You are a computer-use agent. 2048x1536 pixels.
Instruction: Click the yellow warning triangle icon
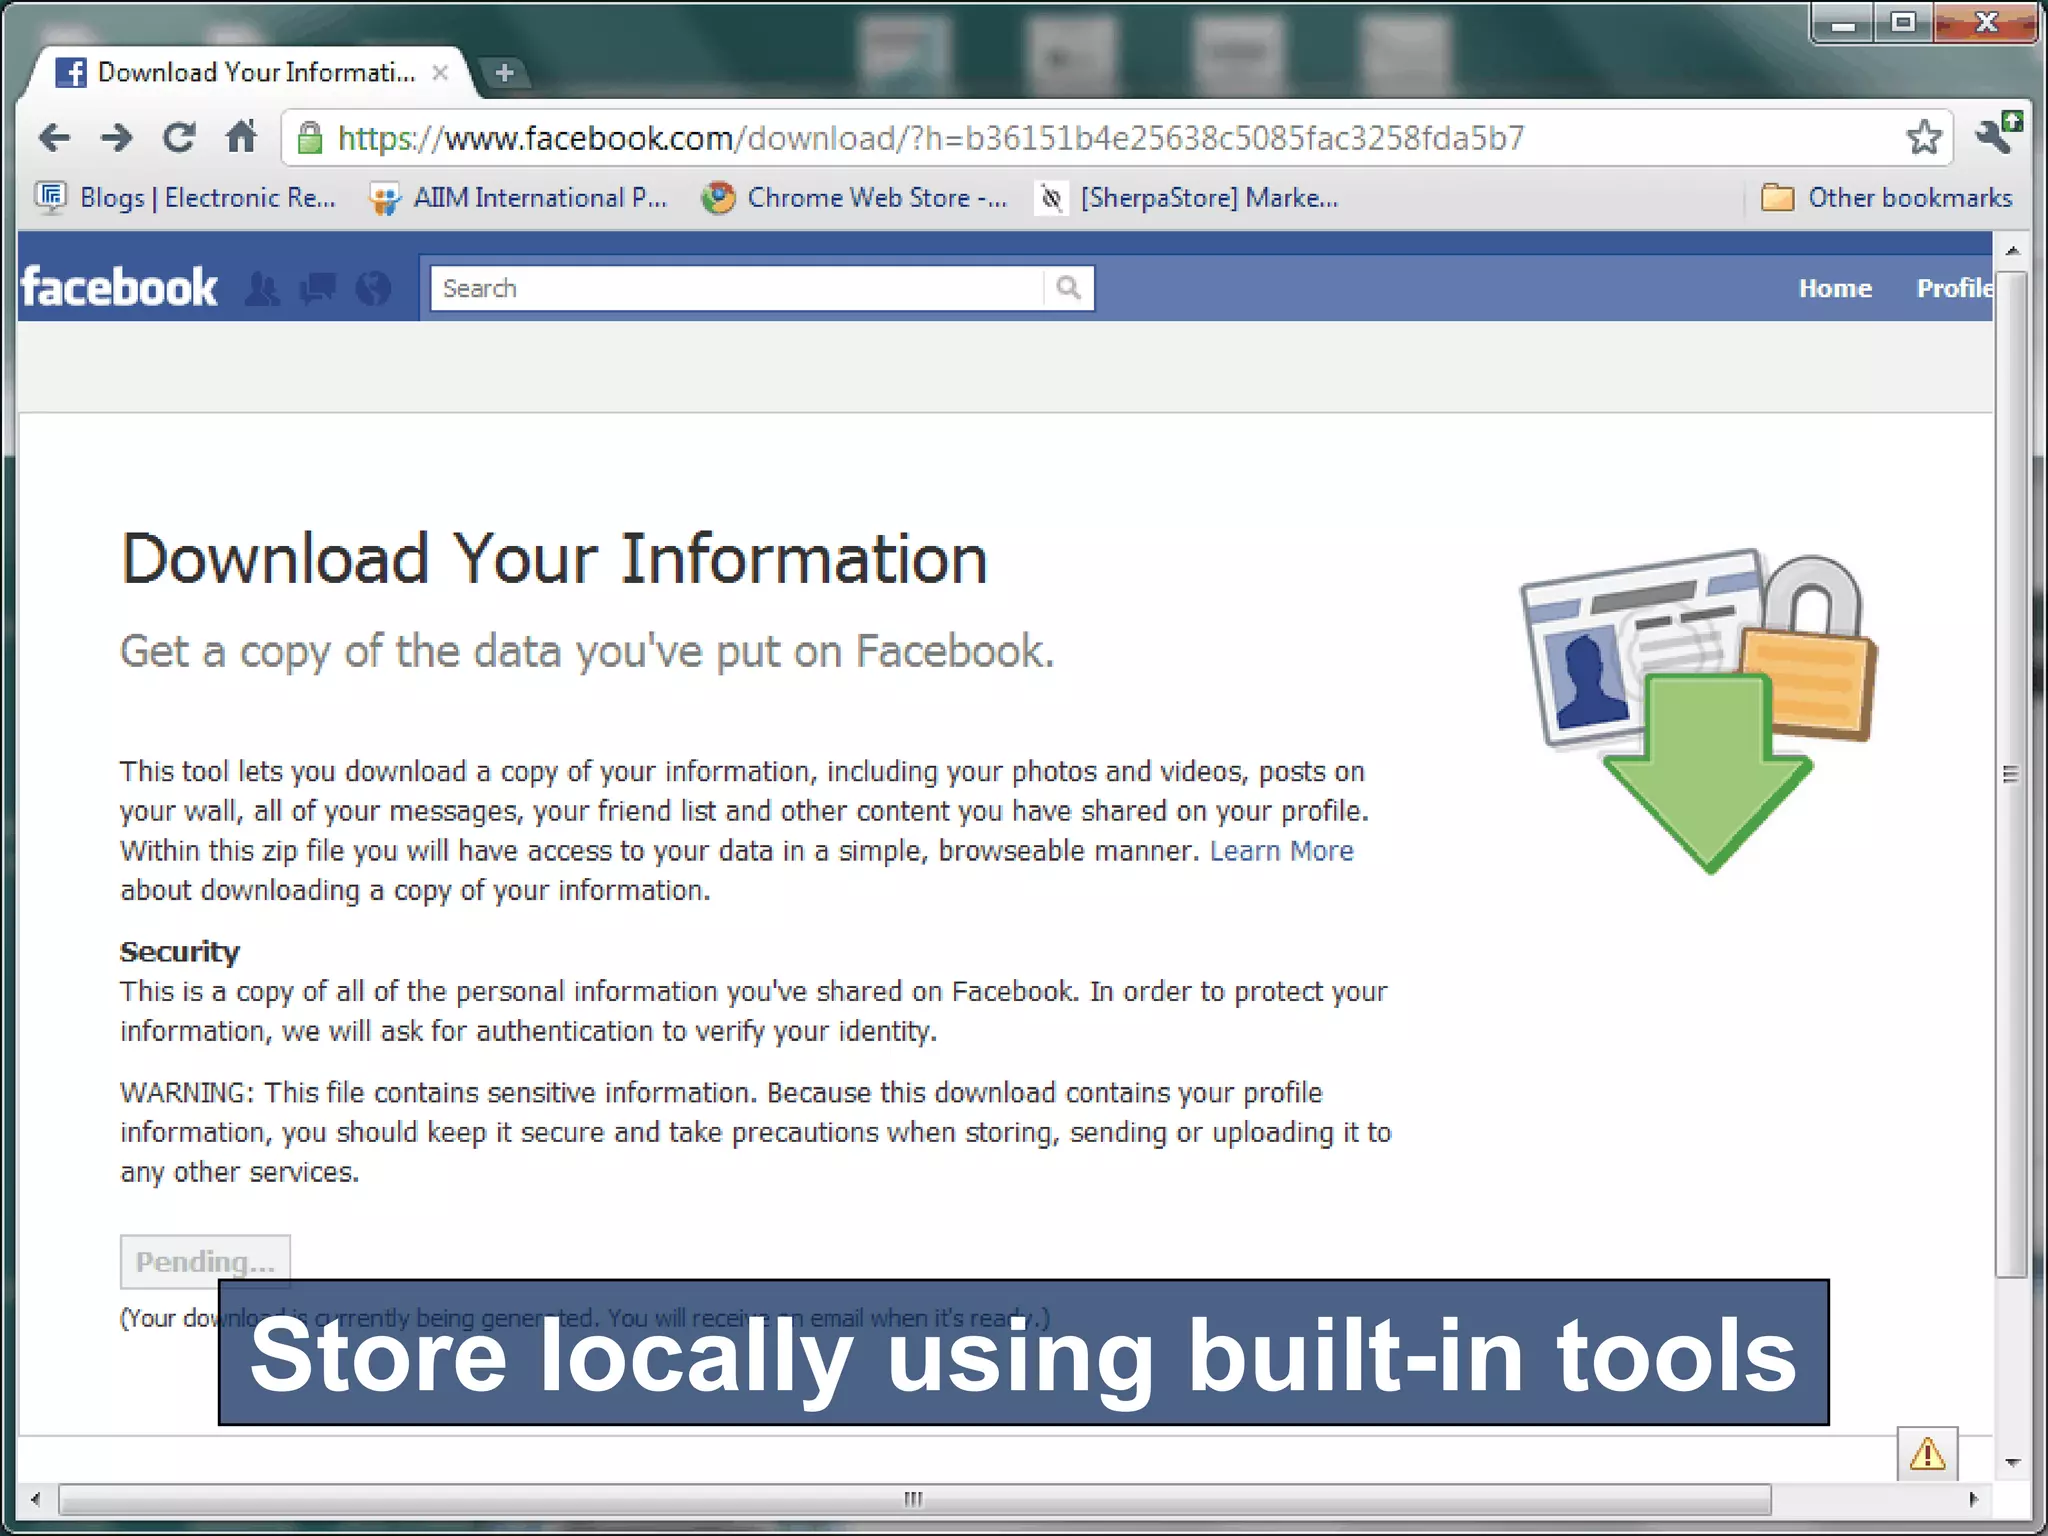tap(1927, 1453)
